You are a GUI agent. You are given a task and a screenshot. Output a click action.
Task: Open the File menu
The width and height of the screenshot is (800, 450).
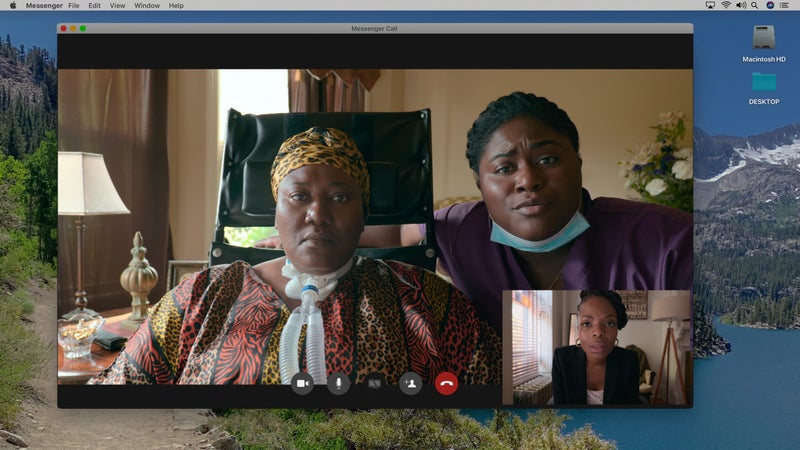(x=74, y=5)
